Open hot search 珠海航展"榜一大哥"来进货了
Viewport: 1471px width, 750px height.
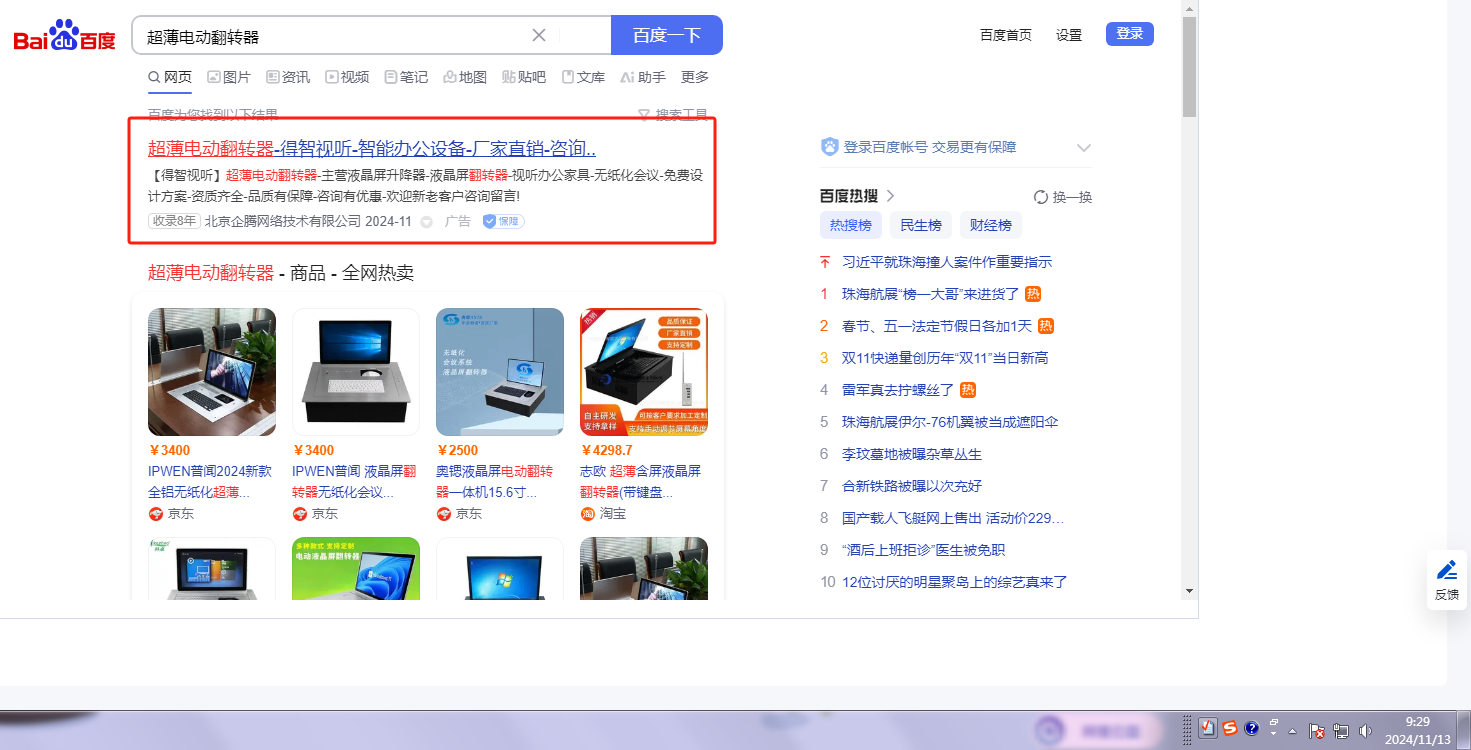click(x=931, y=294)
